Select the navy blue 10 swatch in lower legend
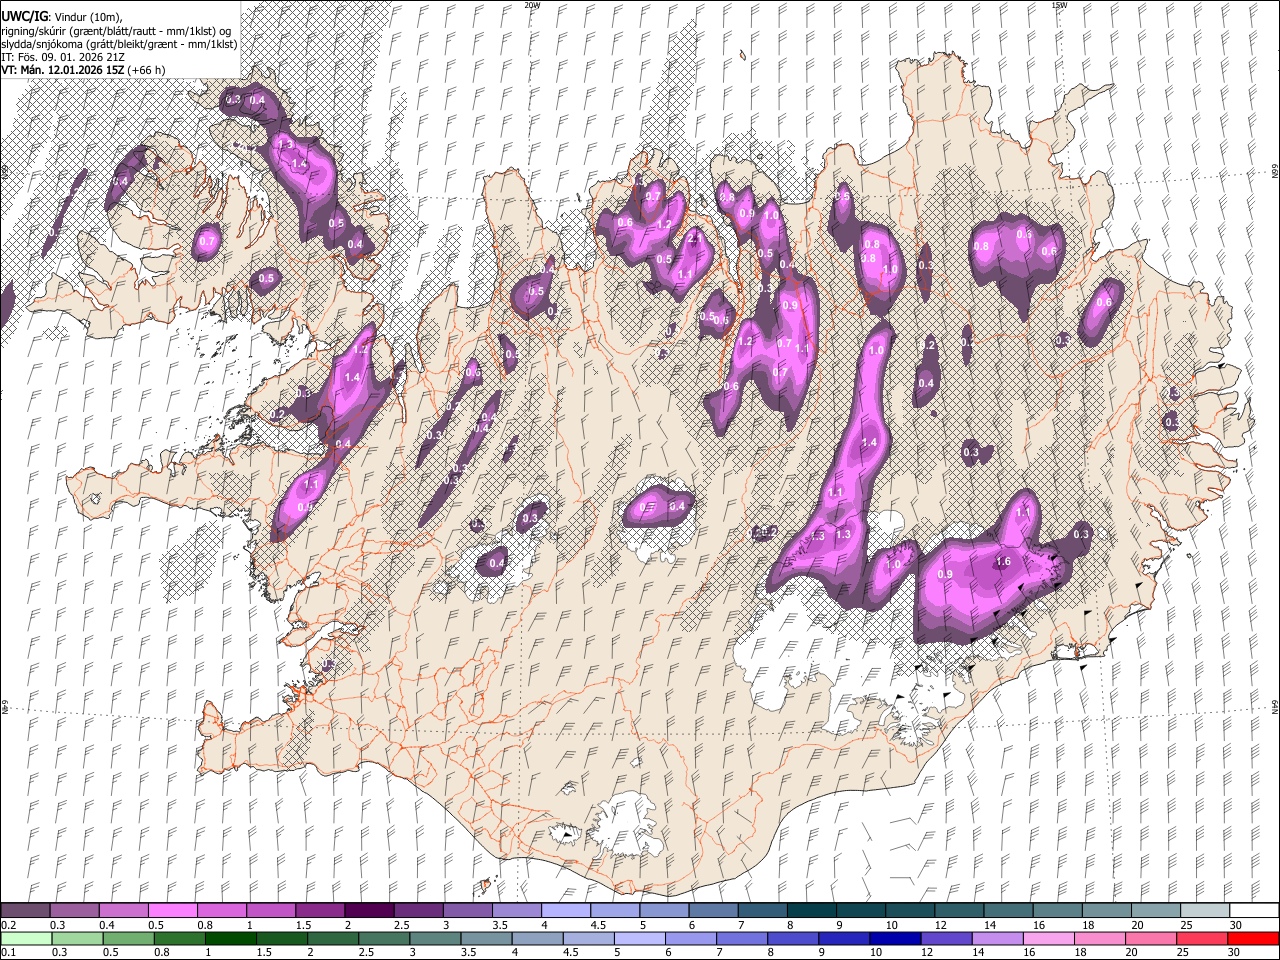Screen dimensions: 1280x960 click(894, 938)
